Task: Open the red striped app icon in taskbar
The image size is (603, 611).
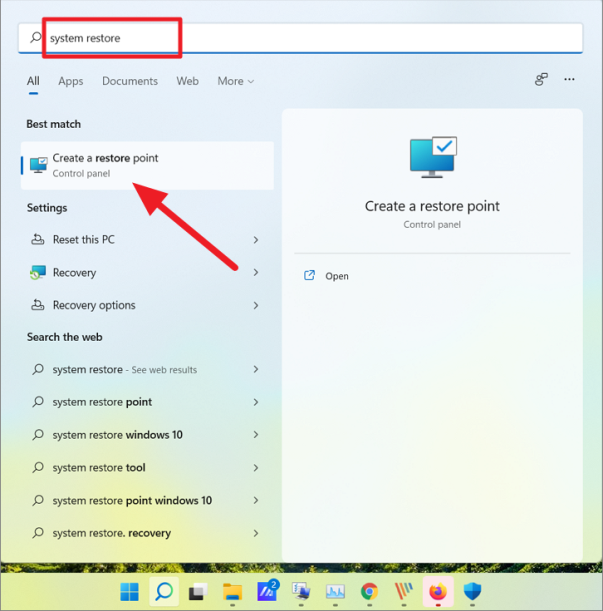Action: coord(404,592)
